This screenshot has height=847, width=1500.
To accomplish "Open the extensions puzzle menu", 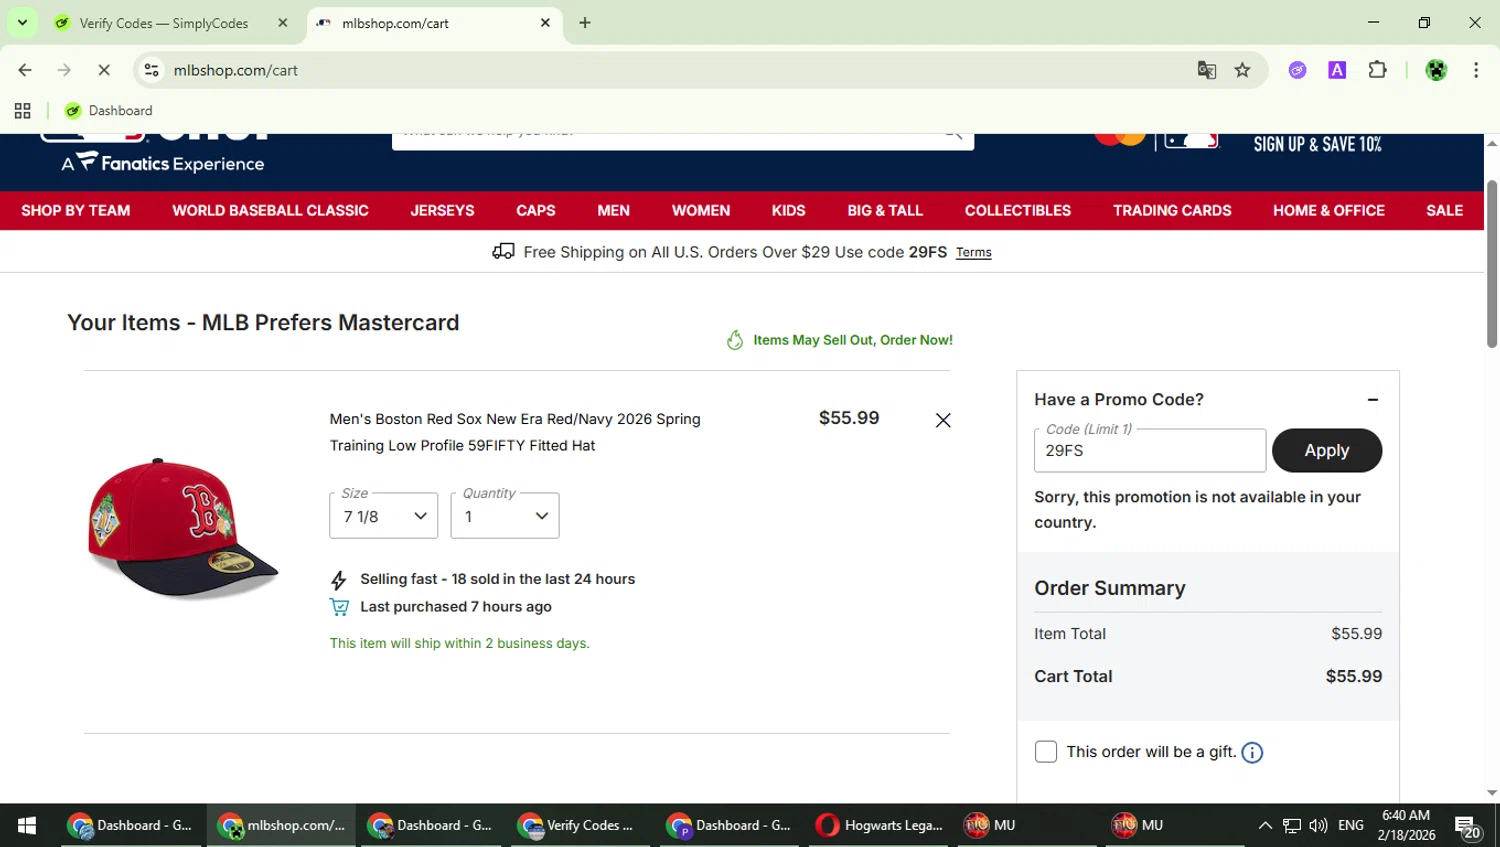I will 1377,70.
